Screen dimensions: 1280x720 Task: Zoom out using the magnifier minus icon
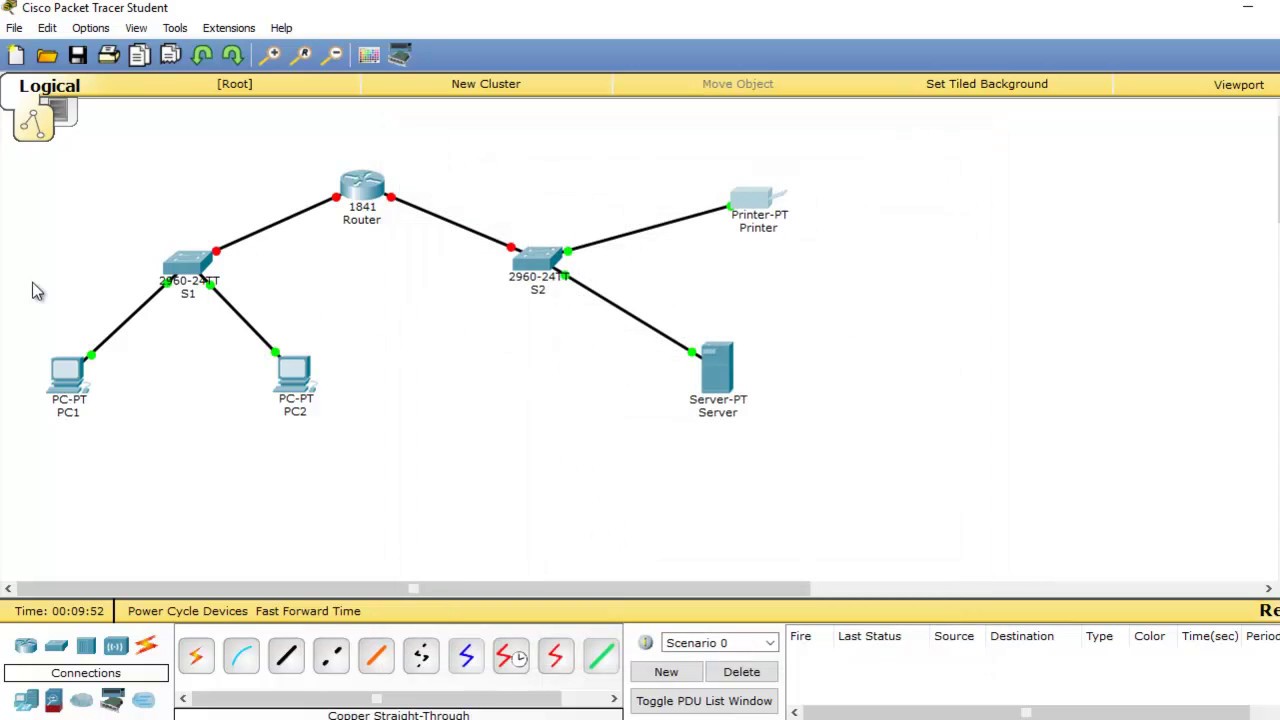[x=333, y=55]
